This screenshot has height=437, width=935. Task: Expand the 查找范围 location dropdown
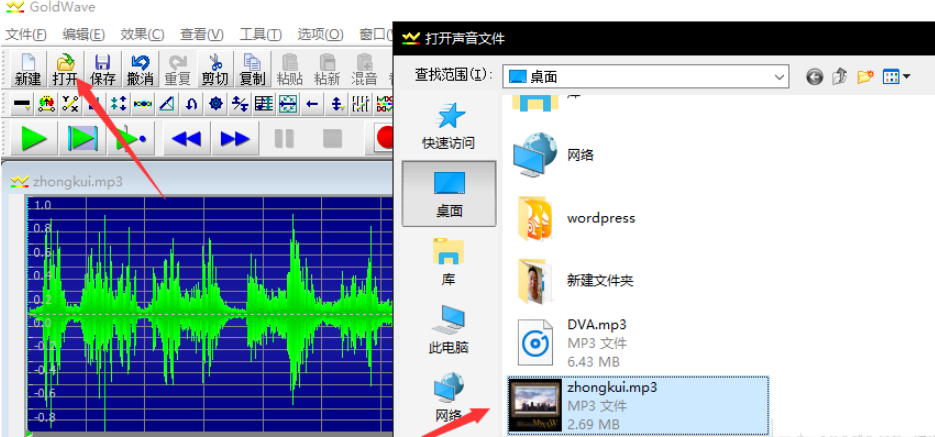pyautogui.click(x=779, y=77)
